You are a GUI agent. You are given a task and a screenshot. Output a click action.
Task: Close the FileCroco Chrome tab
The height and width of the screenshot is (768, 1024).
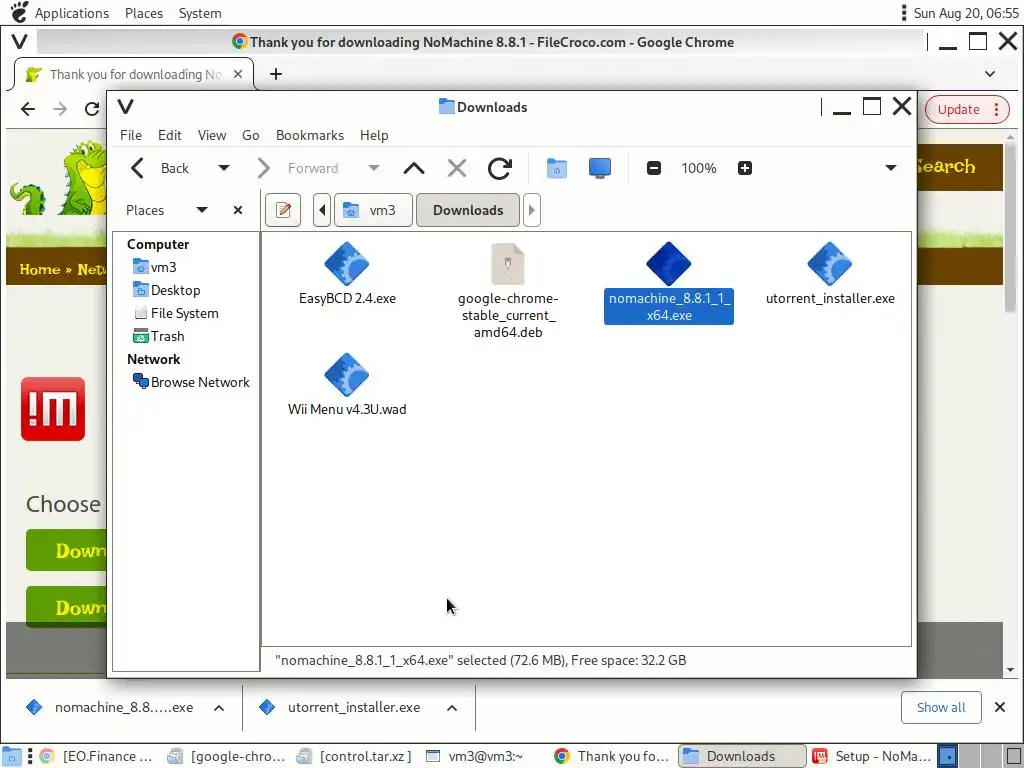tap(238, 74)
